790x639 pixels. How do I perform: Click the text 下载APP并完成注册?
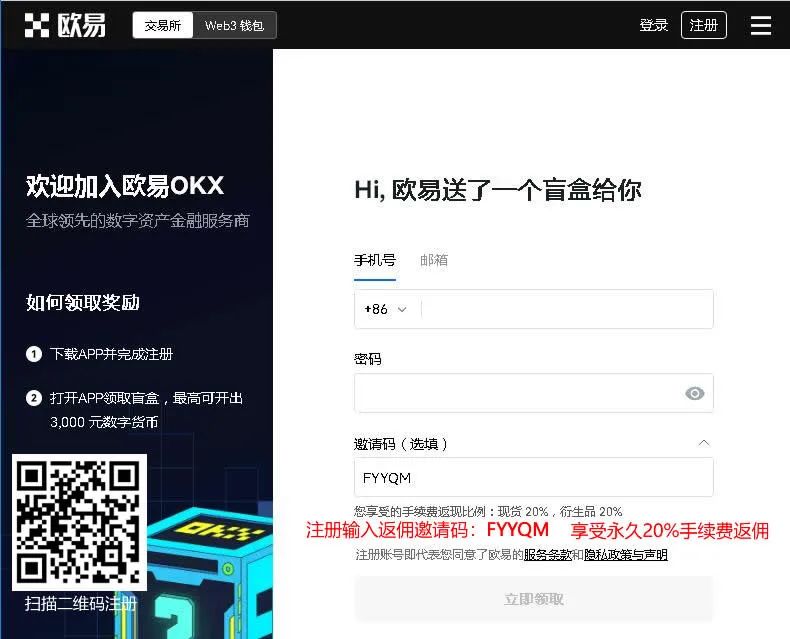click(111, 354)
